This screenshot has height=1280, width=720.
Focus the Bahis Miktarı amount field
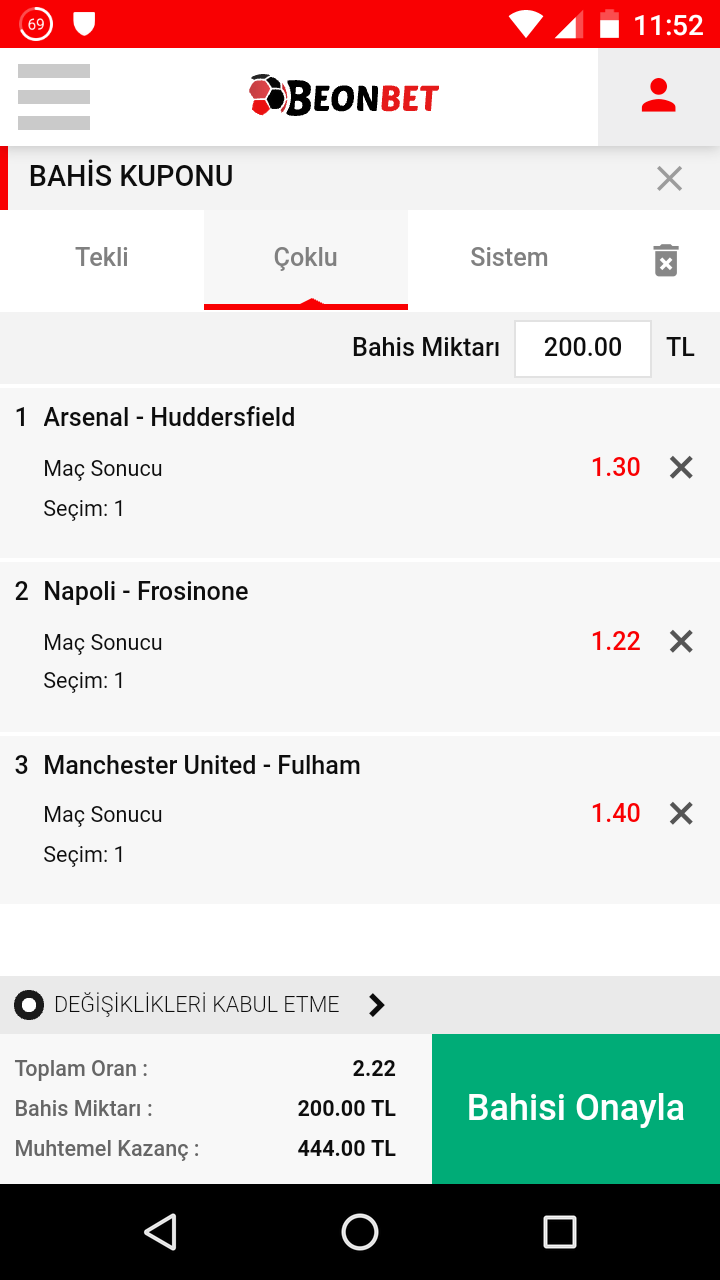click(x=583, y=348)
